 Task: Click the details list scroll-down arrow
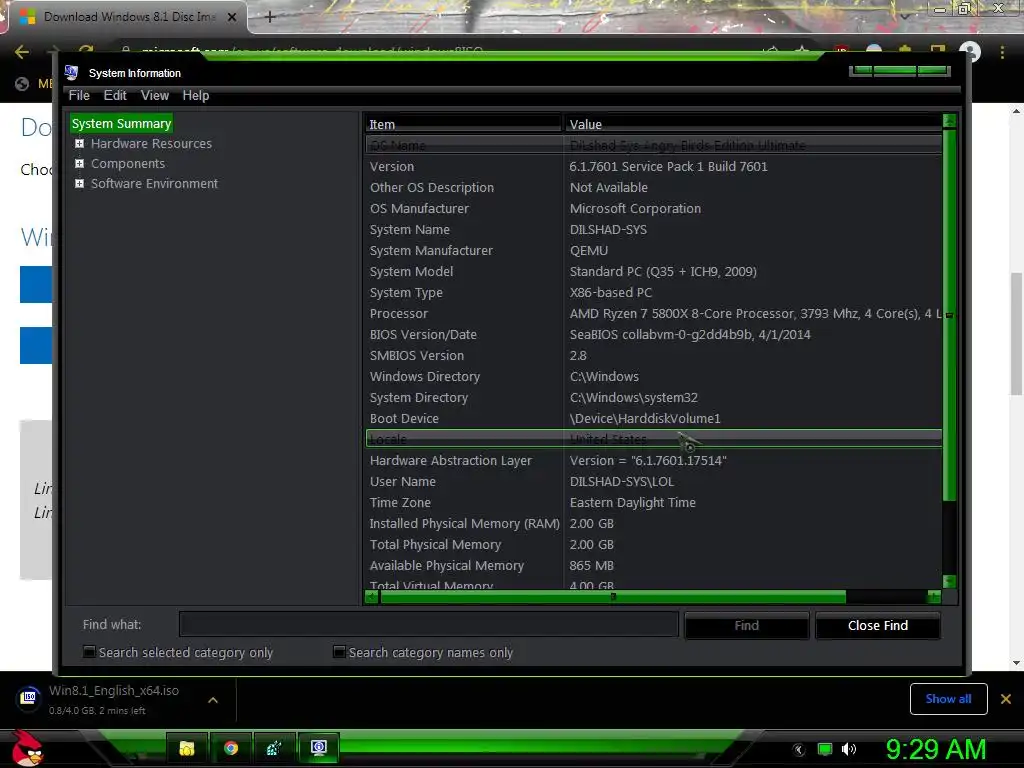(950, 581)
